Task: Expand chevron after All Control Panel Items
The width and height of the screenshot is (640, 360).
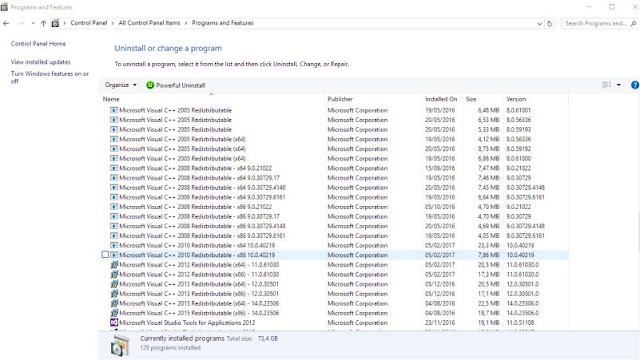Action: 186,23
